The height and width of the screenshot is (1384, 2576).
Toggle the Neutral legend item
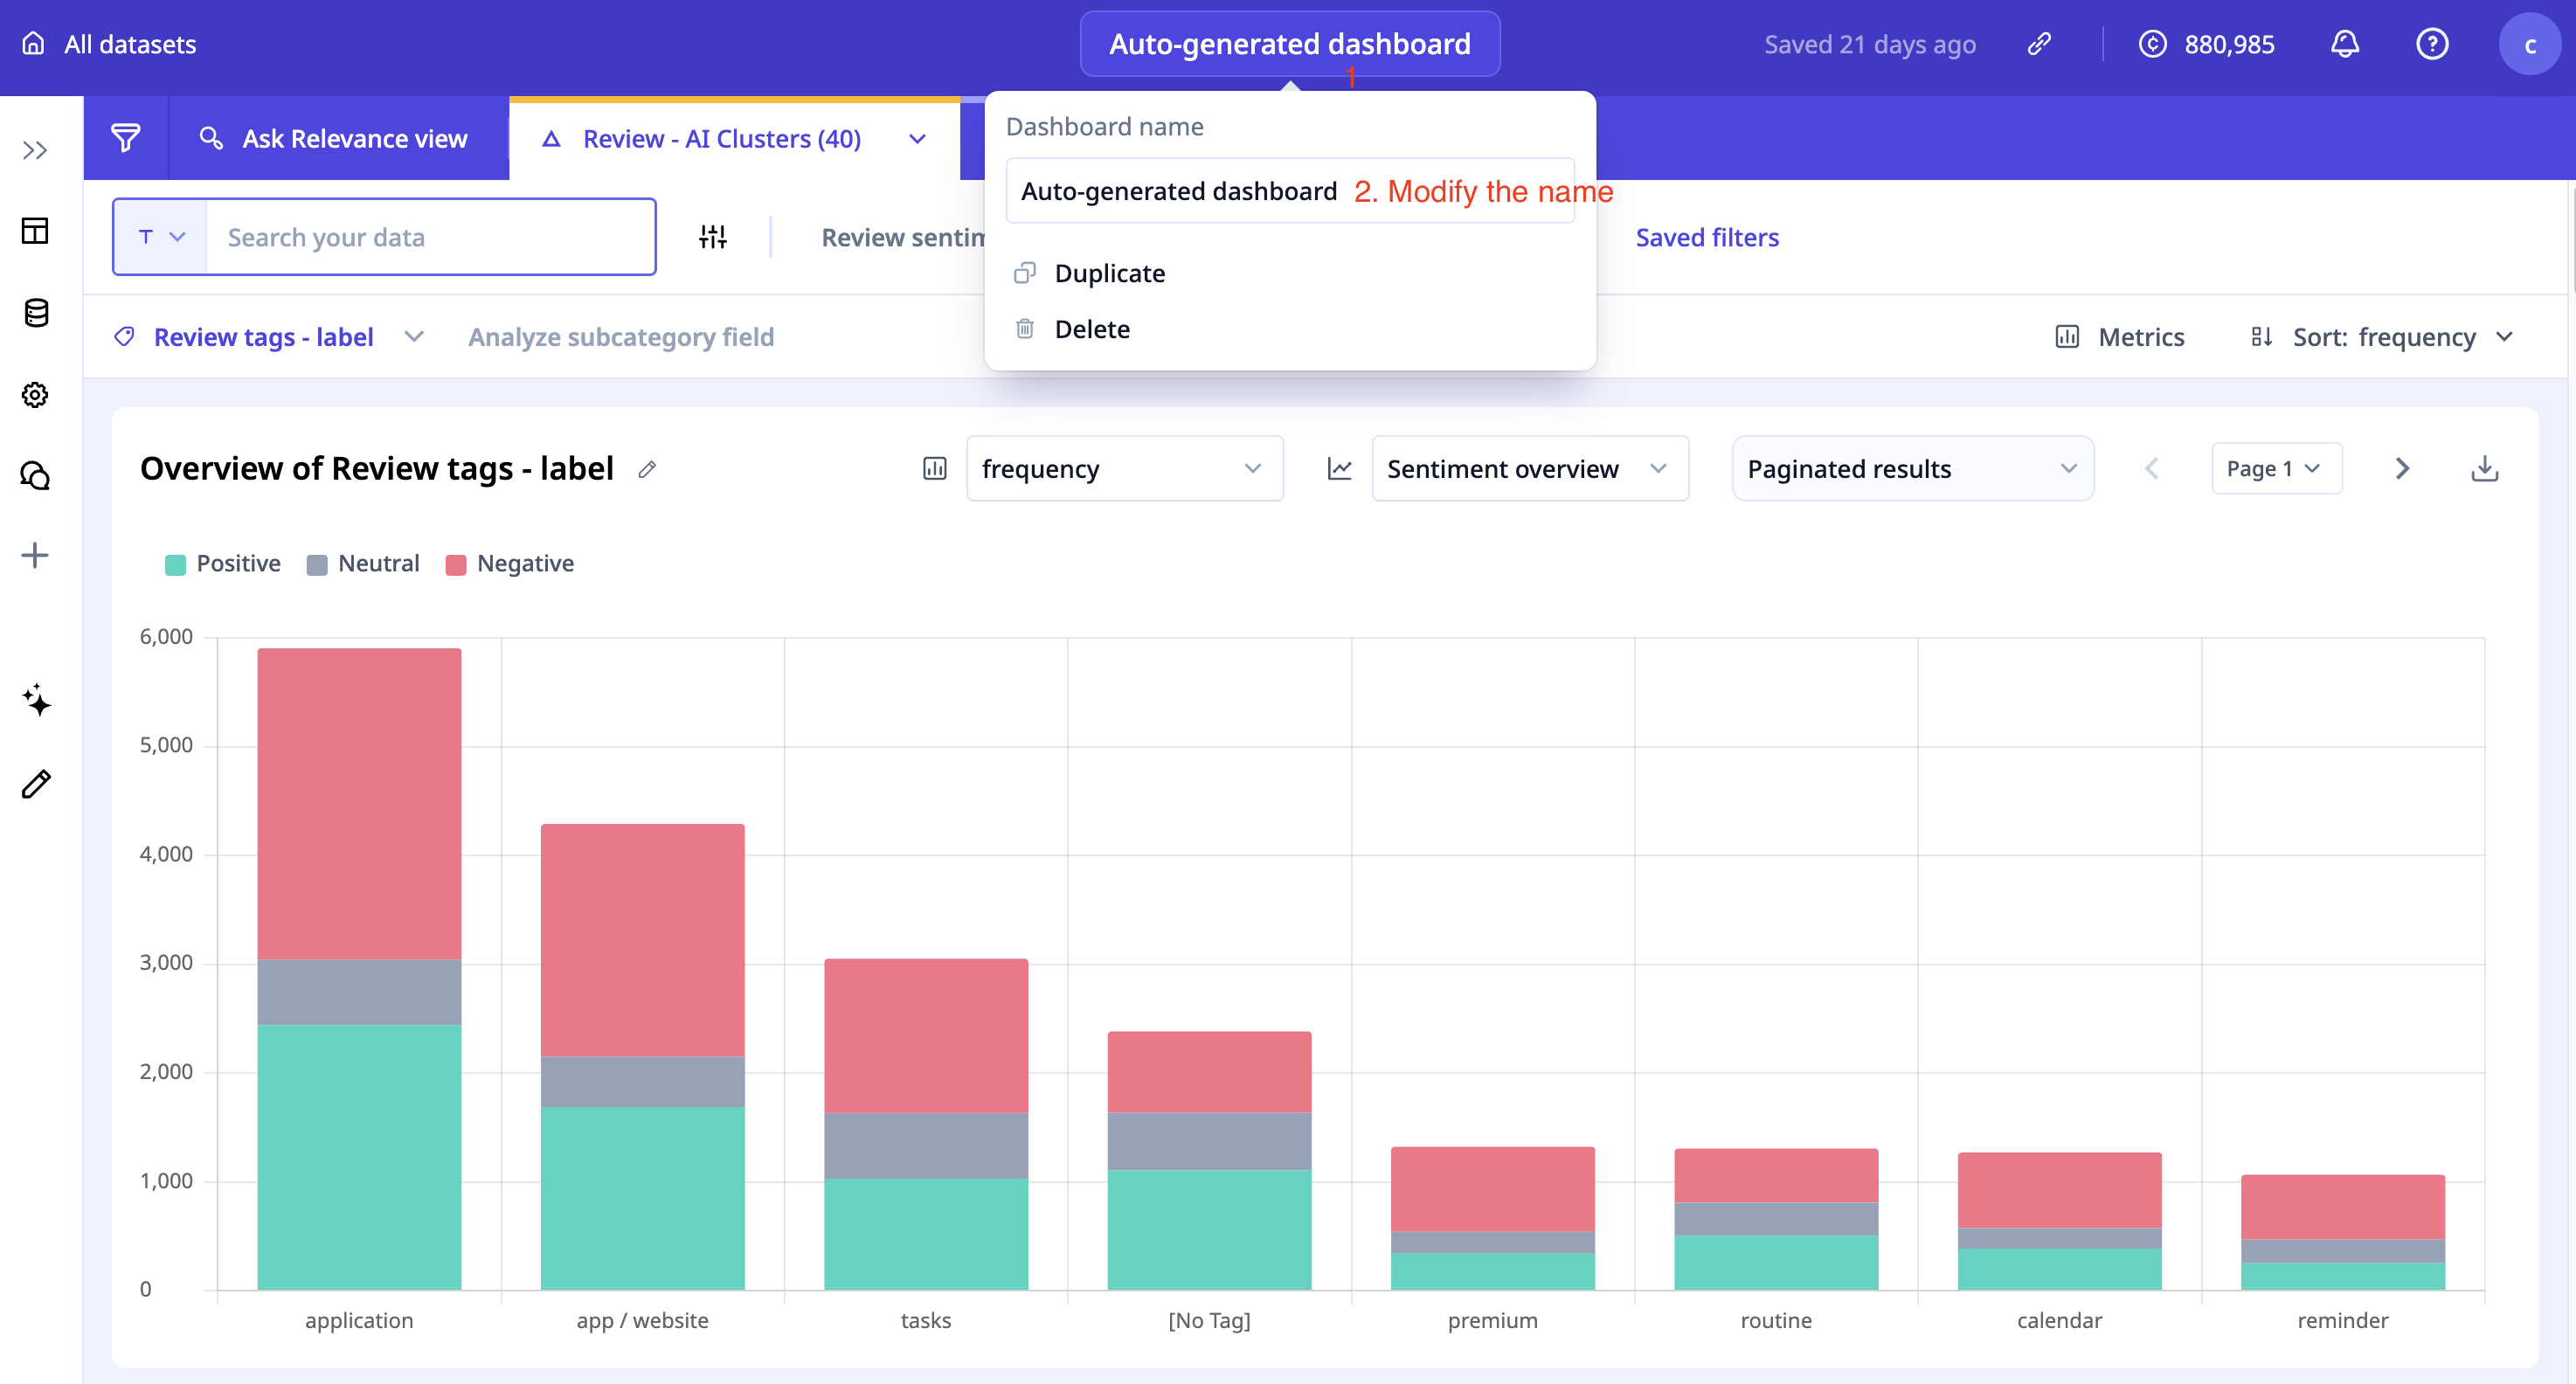(x=363, y=564)
